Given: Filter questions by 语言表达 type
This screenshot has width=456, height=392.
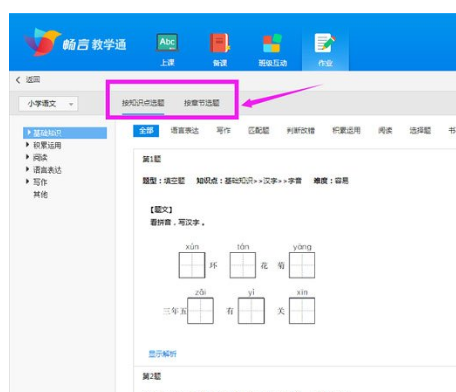Looking at the screenshot, I should click(185, 131).
